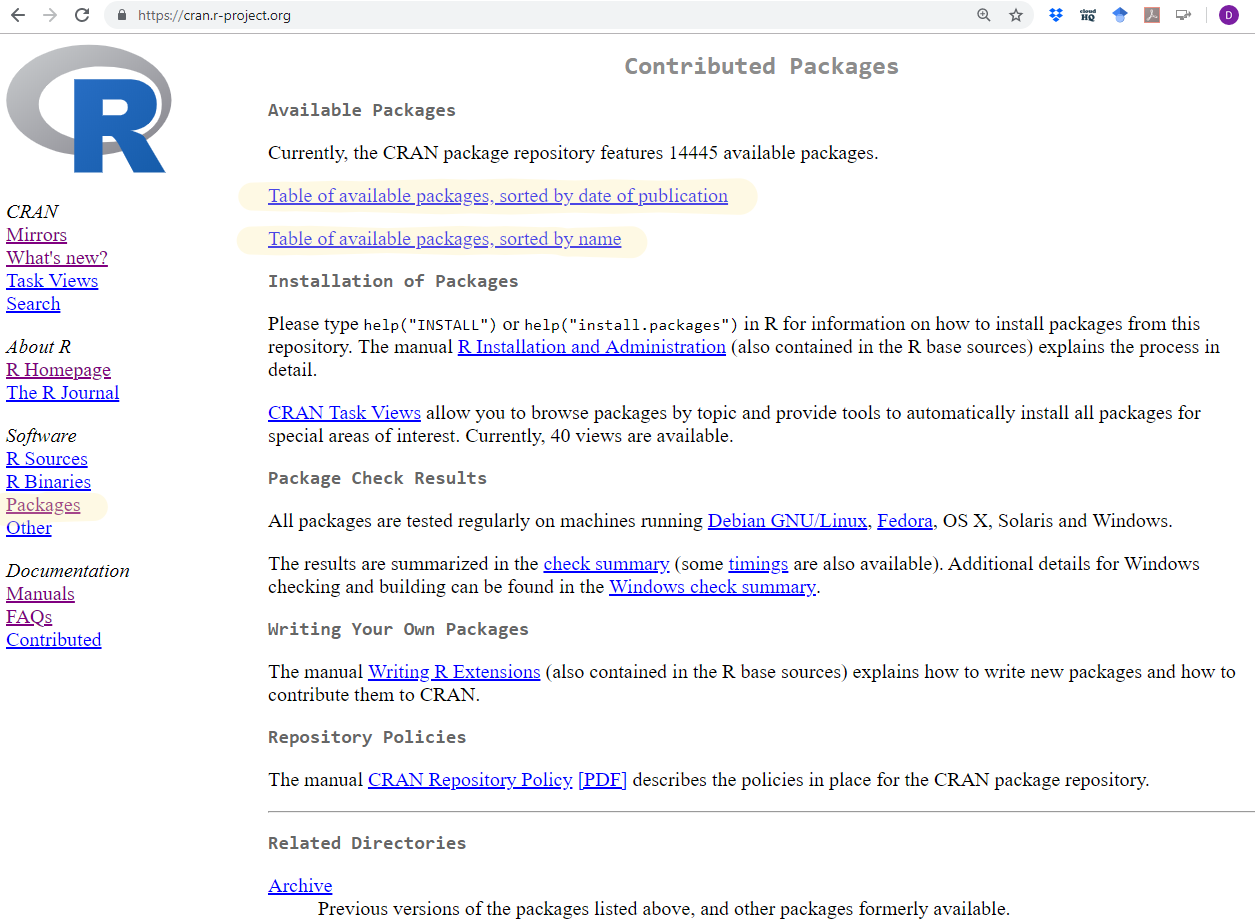
Task: Open Task Views in the sidebar
Action: click(52, 281)
